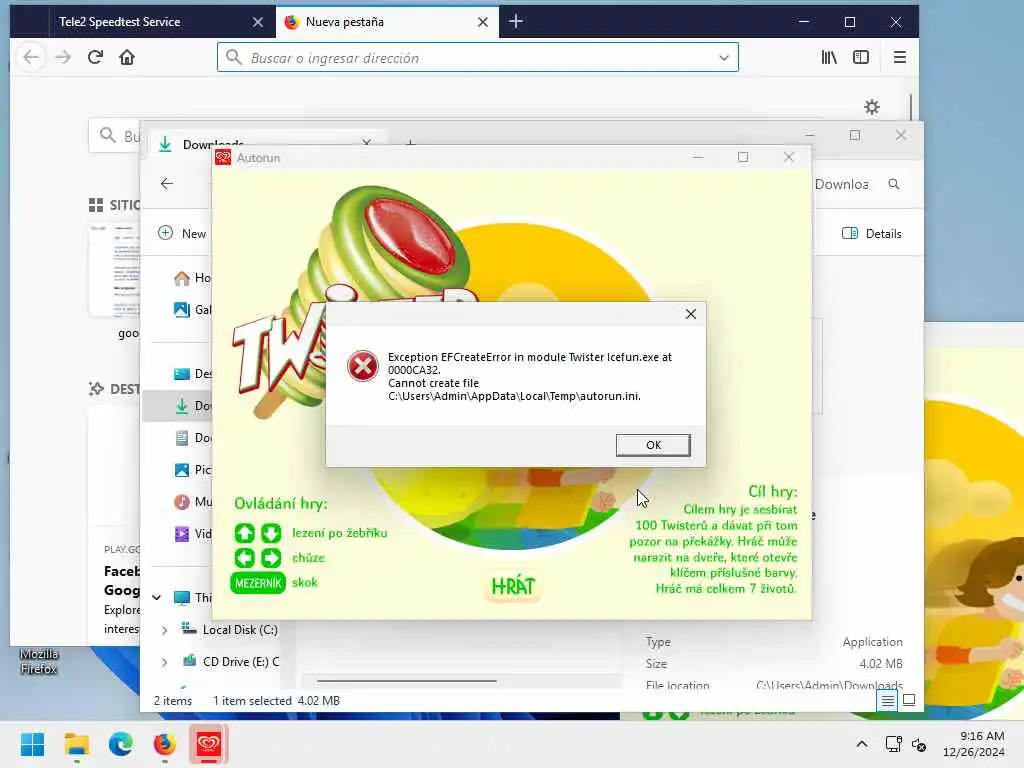Reload the page in Firefox
The height and width of the screenshot is (768, 1024).
click(95, 57)
